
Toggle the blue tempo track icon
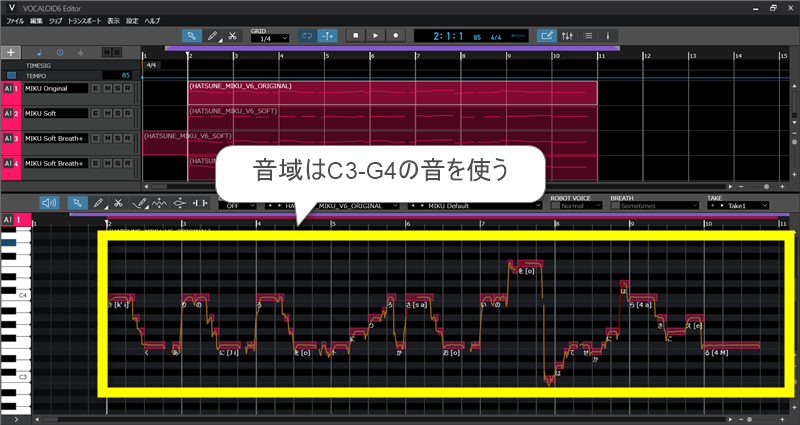11,76
